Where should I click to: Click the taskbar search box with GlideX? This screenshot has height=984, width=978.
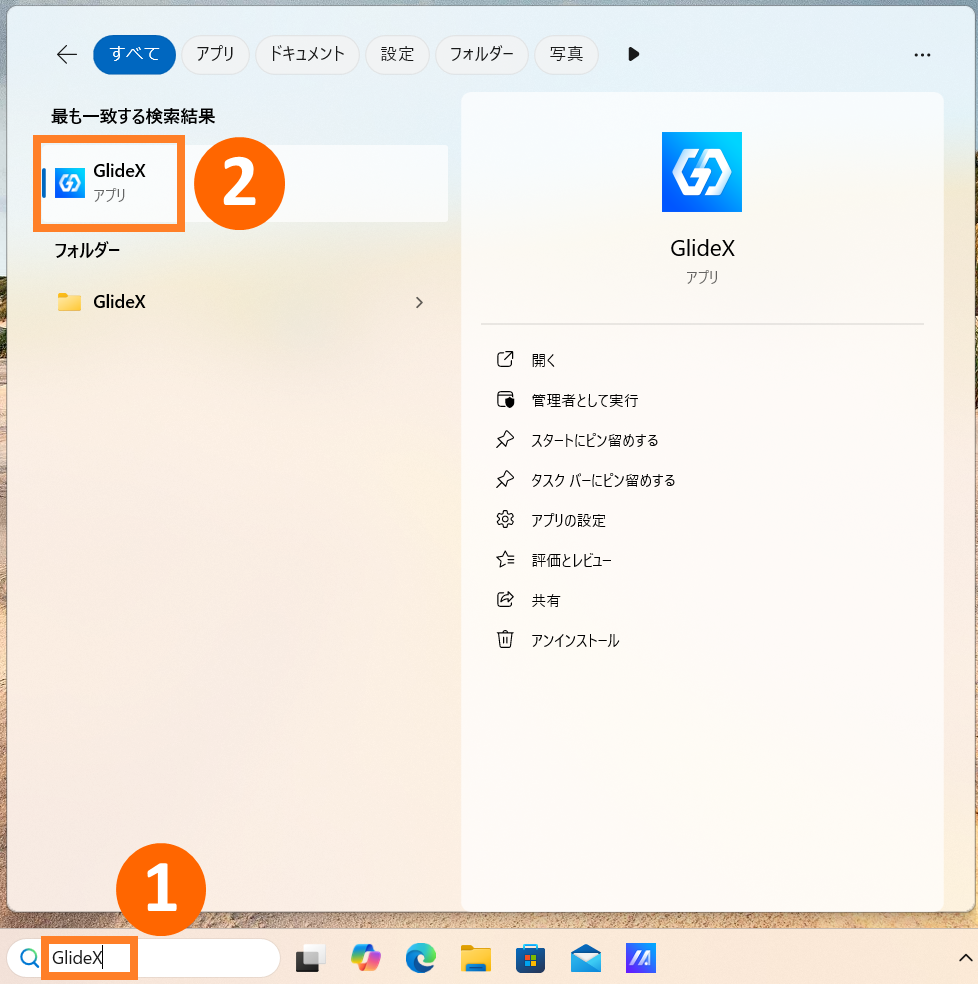click(x=150, y=958)
